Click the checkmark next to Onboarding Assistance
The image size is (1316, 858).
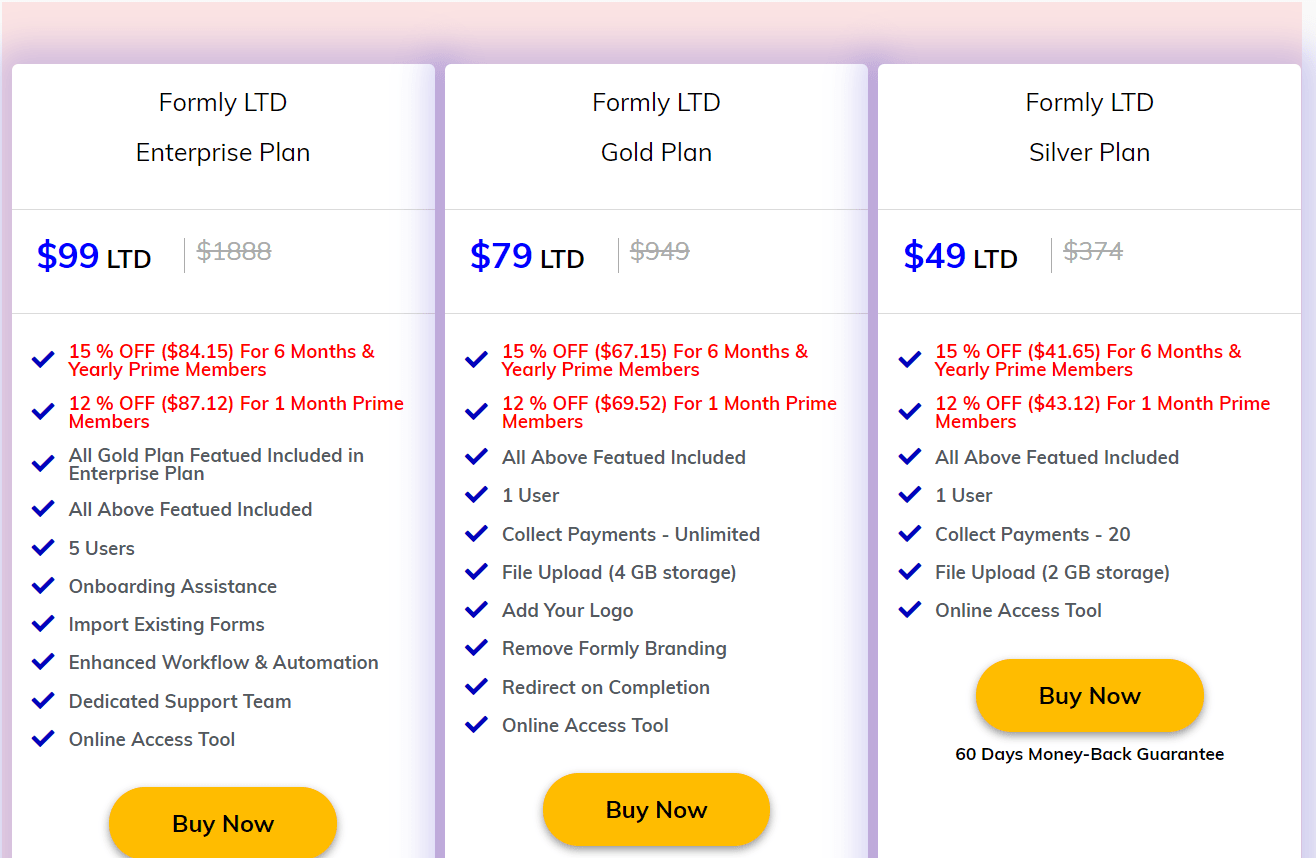coord(43,585)
